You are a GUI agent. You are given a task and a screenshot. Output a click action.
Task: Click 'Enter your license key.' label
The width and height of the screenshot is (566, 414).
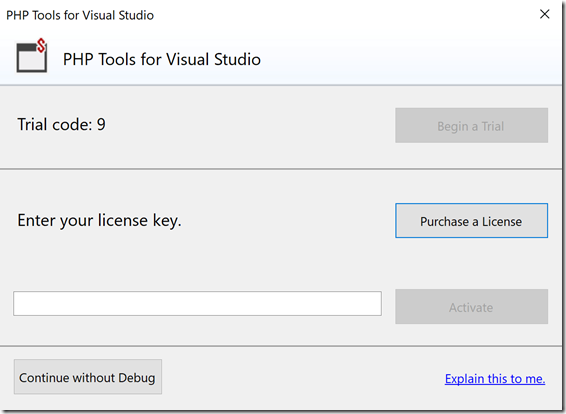pyautogui.click(x=99, y=220)
